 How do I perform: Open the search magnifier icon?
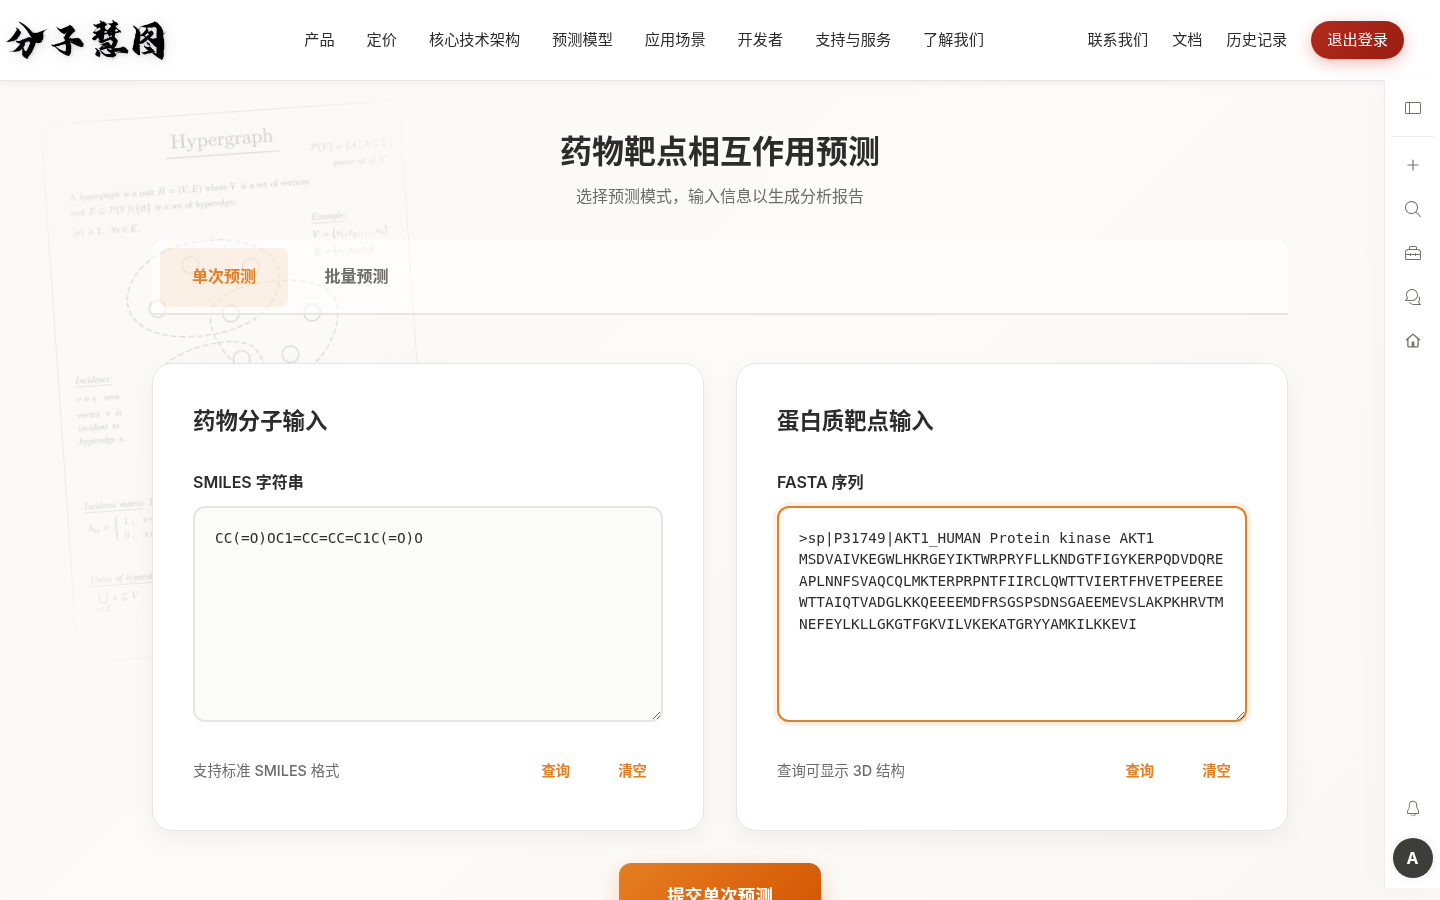pos(1413,209)
